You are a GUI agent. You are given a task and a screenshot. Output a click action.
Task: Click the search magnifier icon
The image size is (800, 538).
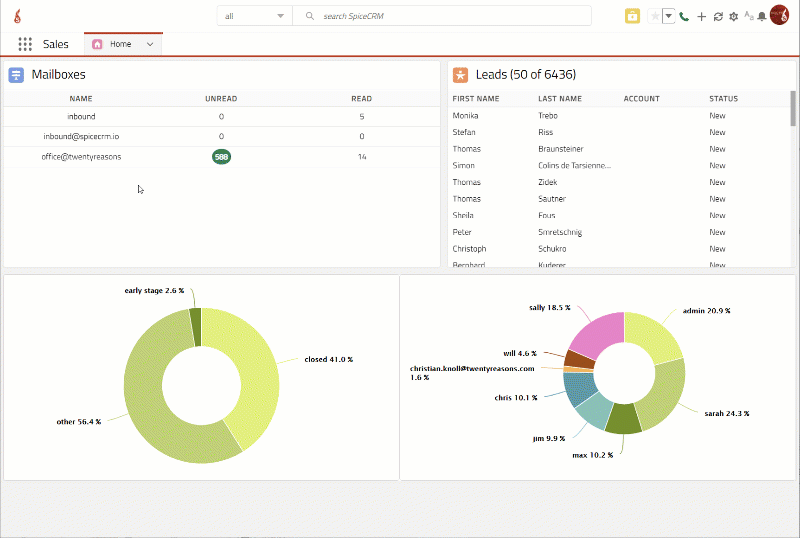click(x=310, y=16)
